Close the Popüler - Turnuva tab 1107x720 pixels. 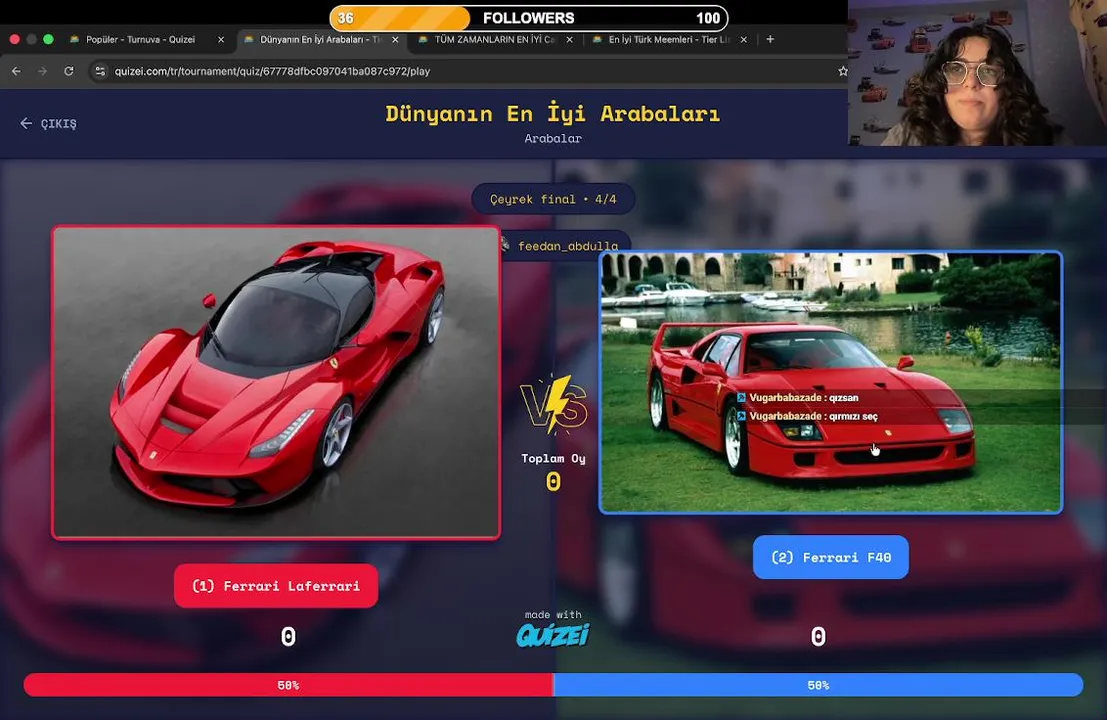(221, 40)
